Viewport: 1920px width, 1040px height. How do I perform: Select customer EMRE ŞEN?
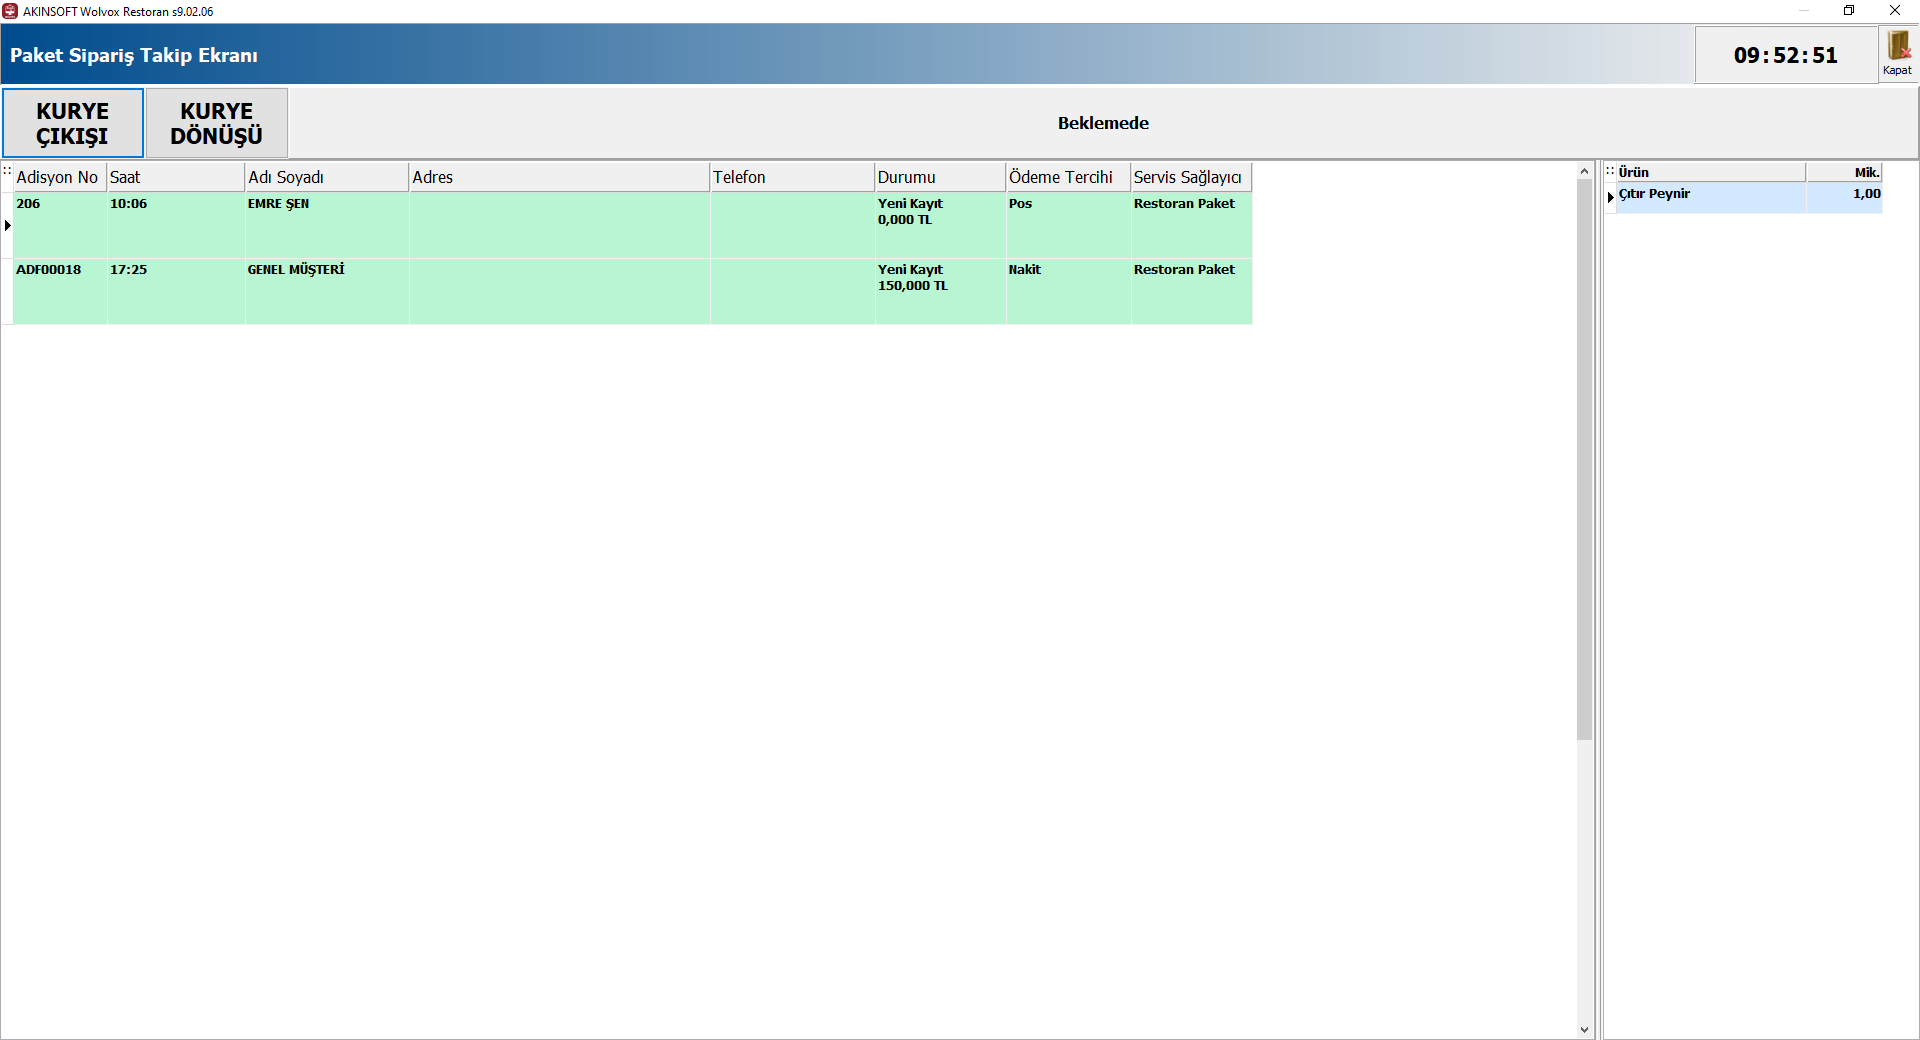tap(327, 225)
